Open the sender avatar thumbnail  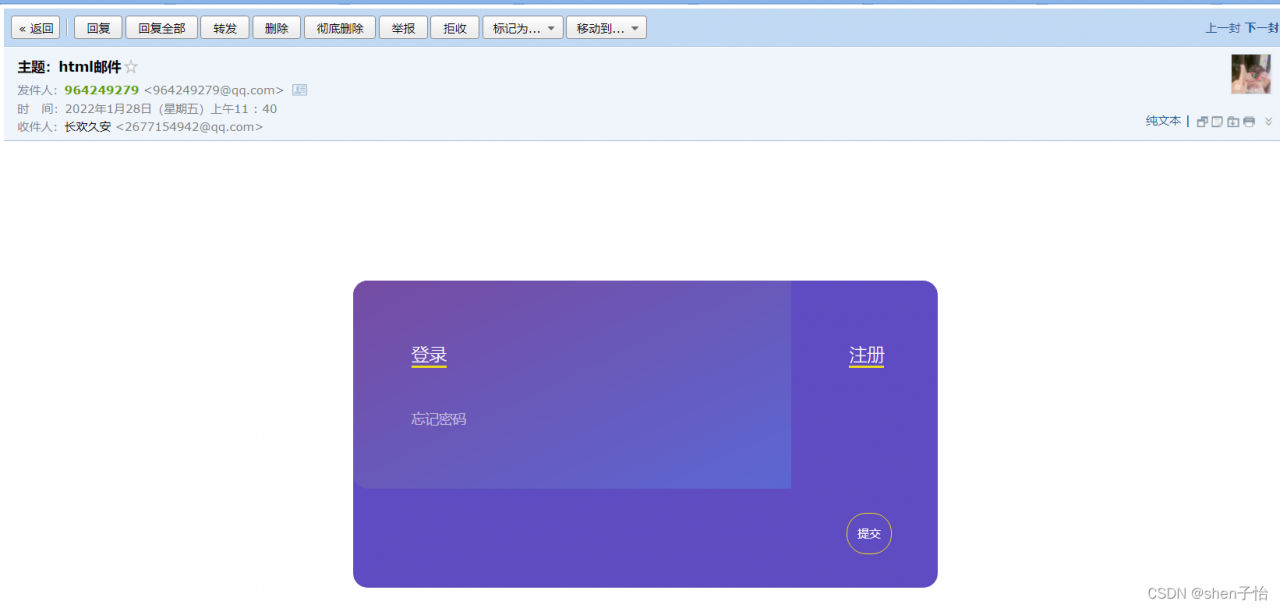(1251, 74)
